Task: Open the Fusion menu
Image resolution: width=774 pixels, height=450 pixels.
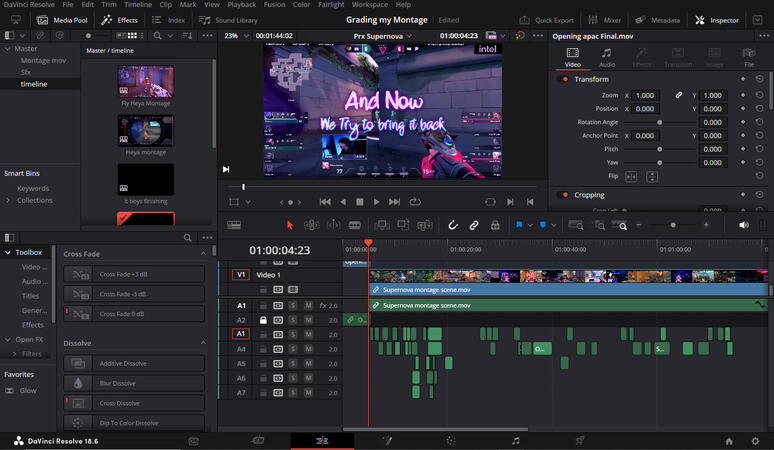Action: click(x=274, y=5)
